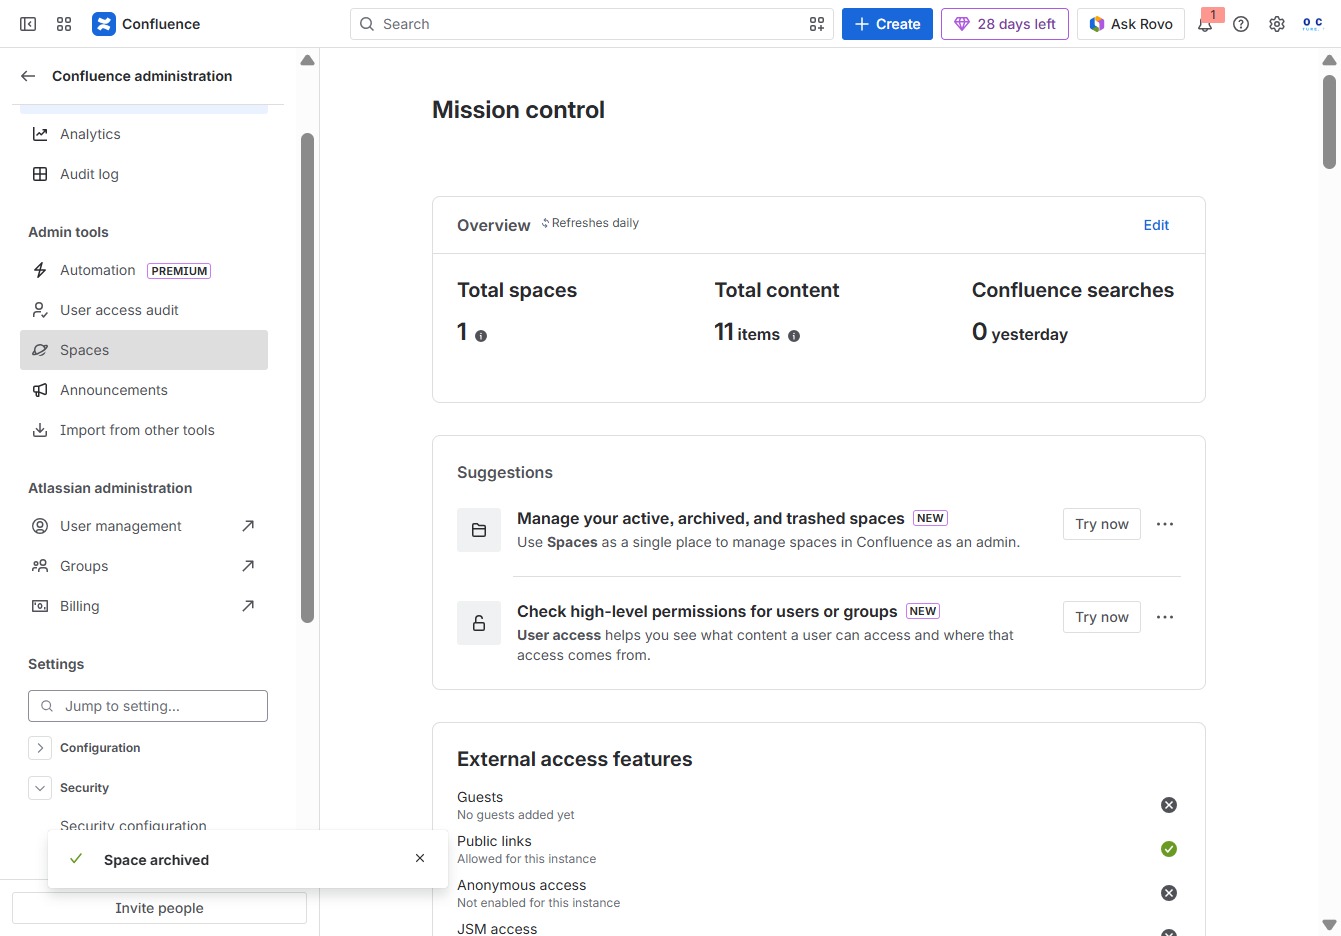Click the External access features heading

pos(574,759)
